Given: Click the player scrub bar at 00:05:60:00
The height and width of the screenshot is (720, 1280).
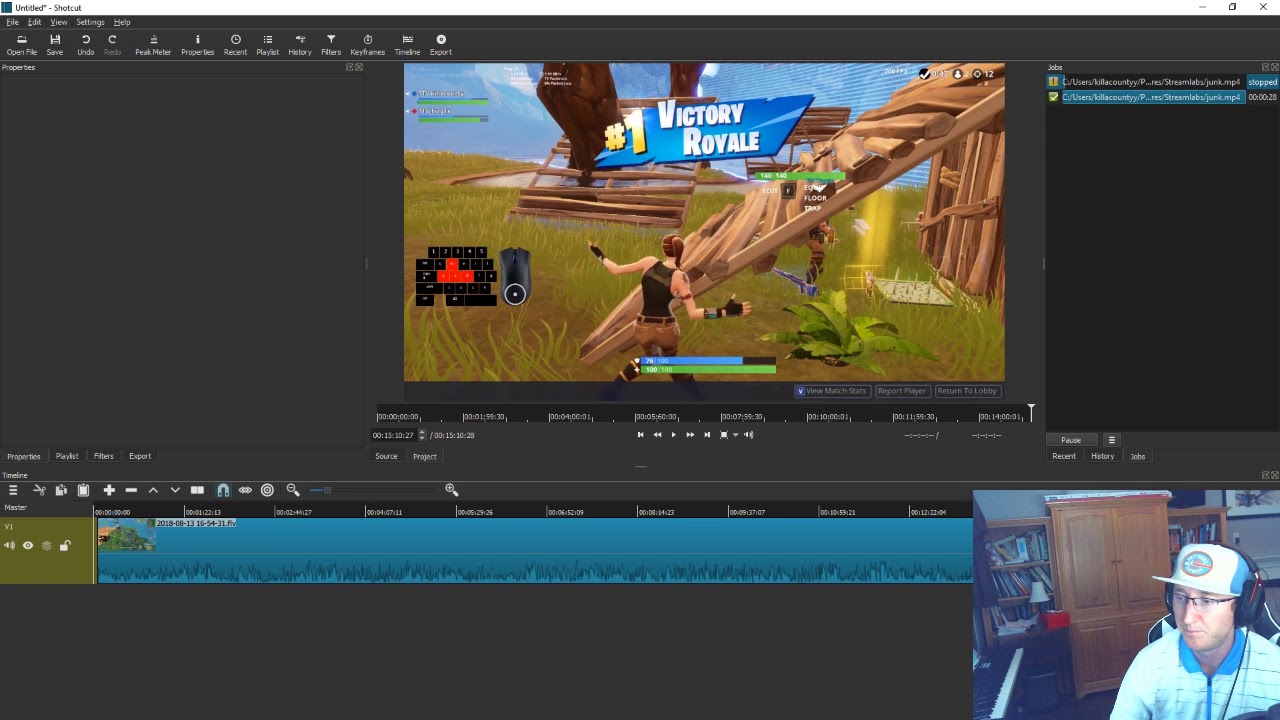Looking at the screenshot, I should [656, 416].
